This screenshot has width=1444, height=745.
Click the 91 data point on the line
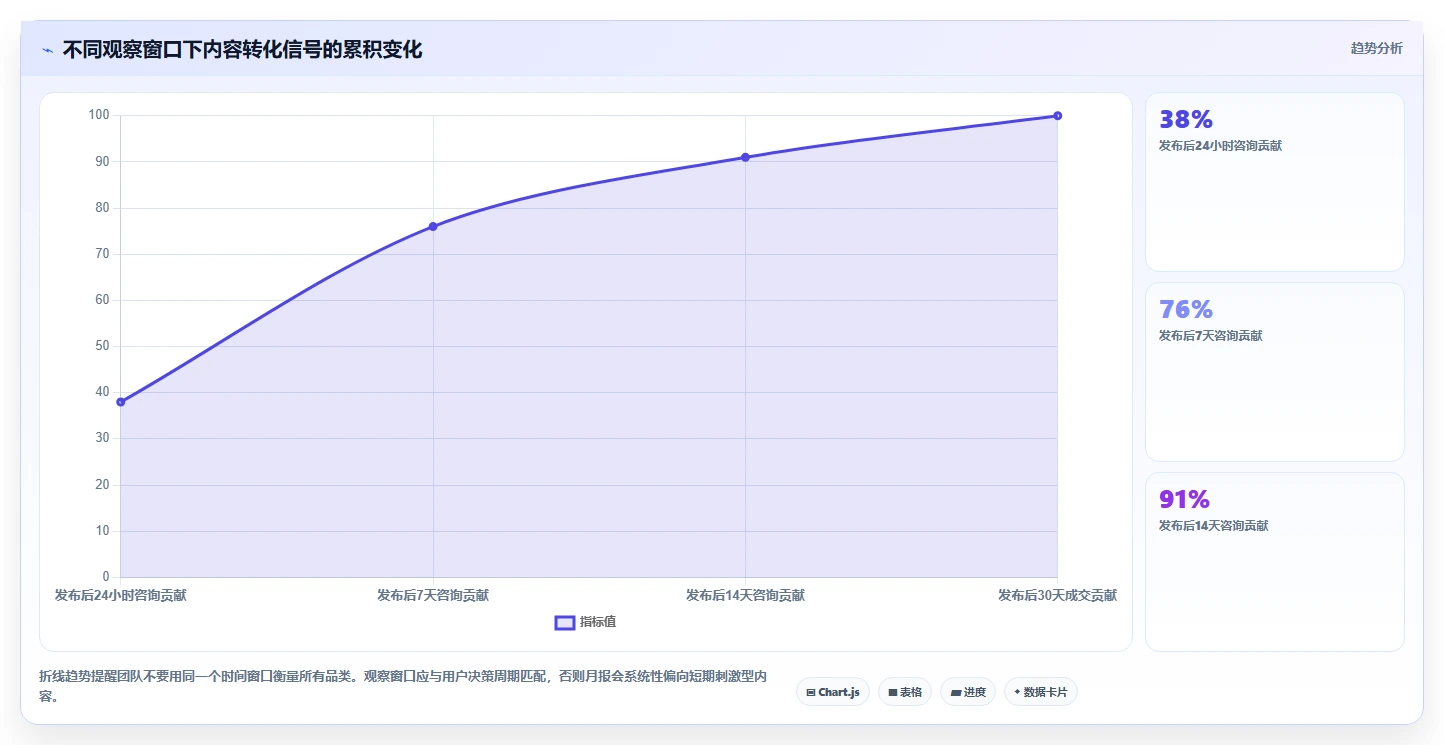pyautogui.click(x=745, y=157)
